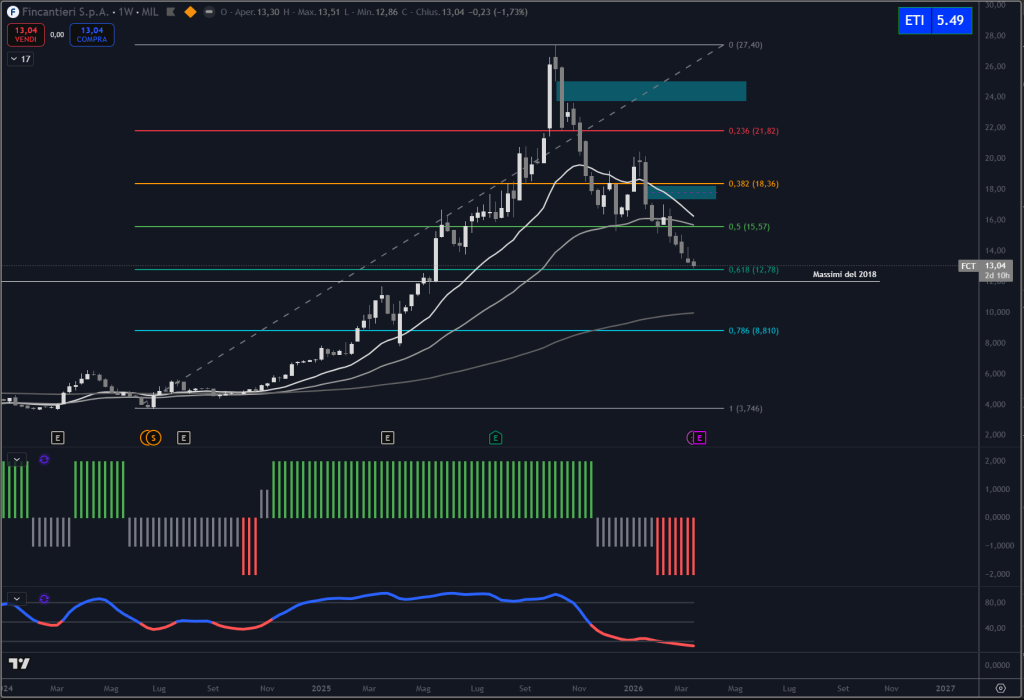Click the orange S split icon on timeline
Viewport: 1024px width, 700px height.
150,437
